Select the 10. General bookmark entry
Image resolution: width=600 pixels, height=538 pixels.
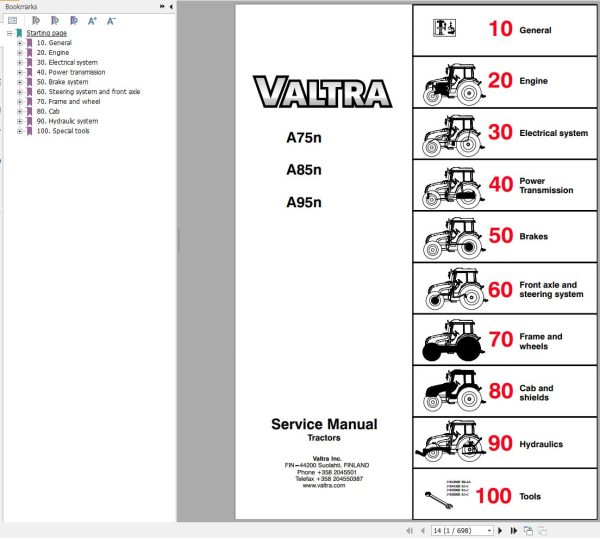click(54, 42)
